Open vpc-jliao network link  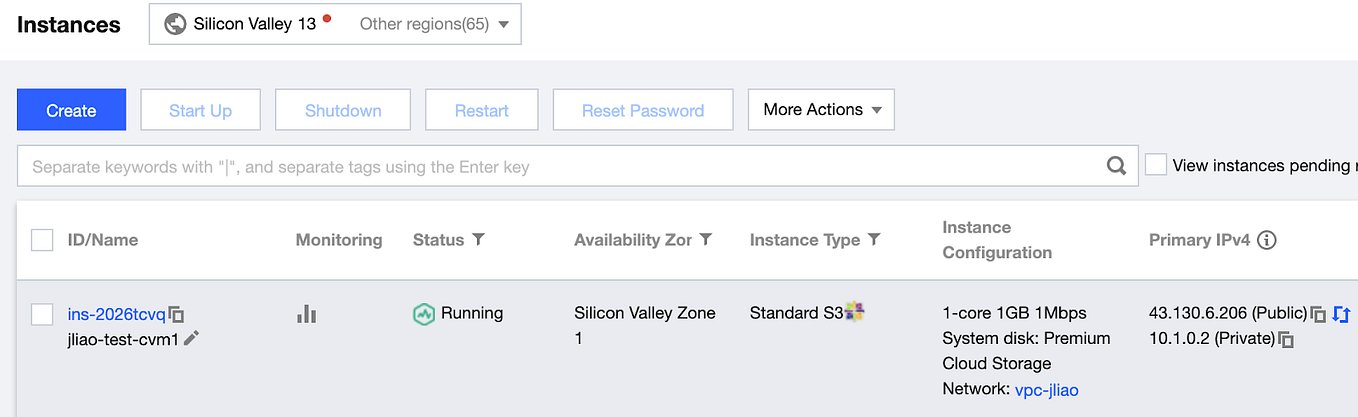(1047, 390)
